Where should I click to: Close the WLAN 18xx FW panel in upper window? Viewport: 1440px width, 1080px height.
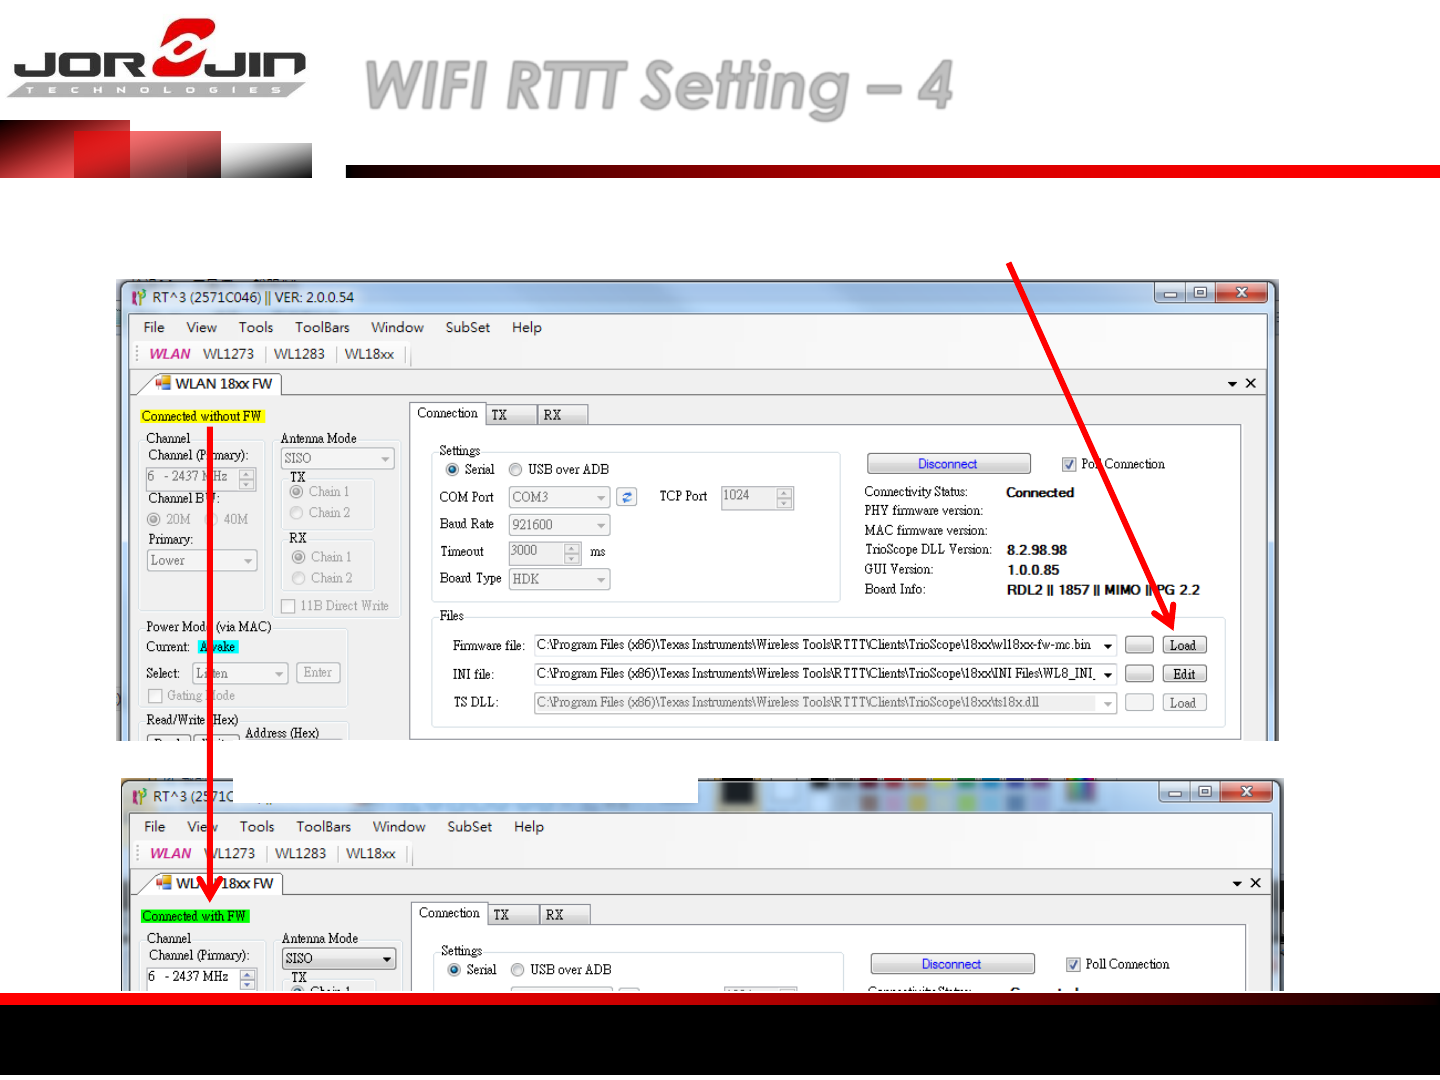pyautogui.click(x=1251, y=383)
